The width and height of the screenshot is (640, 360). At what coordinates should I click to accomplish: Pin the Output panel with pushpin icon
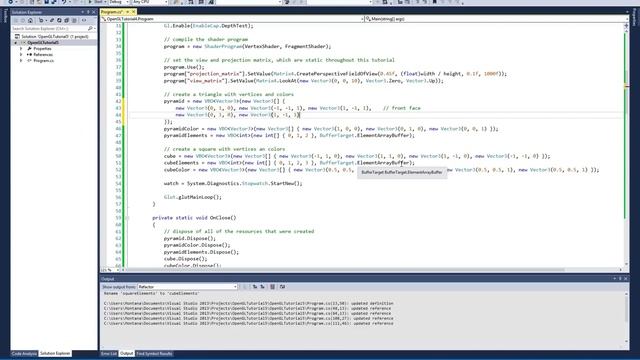(x=620, y=279)
